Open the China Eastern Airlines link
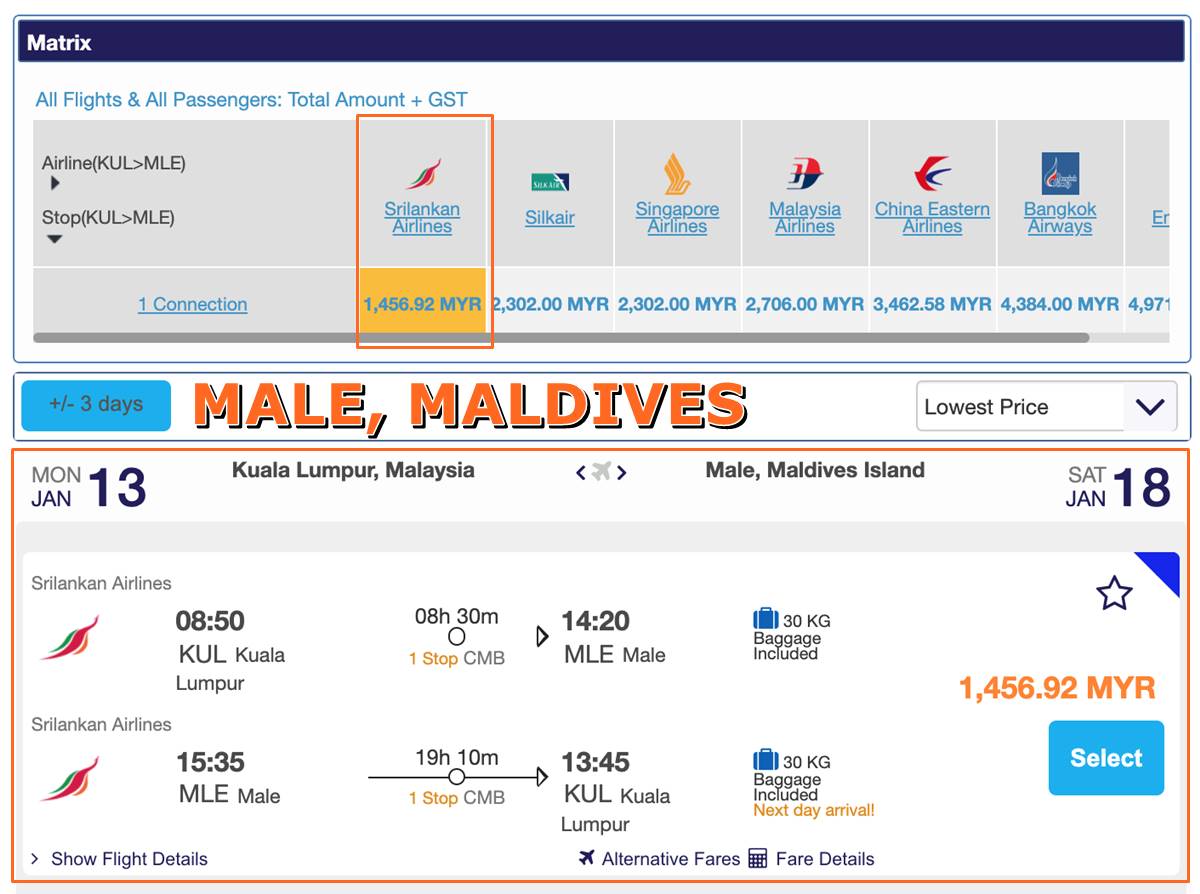 click(x=932, y=218)
